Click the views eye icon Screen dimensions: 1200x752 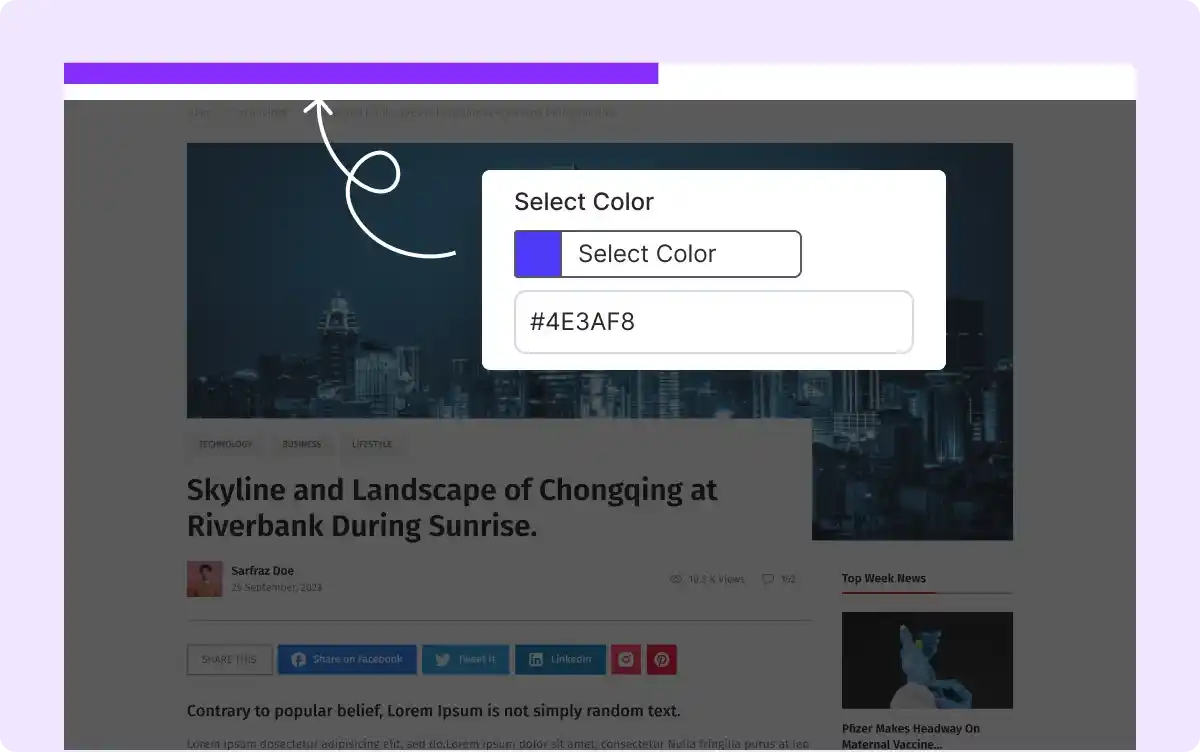(676, 579)
